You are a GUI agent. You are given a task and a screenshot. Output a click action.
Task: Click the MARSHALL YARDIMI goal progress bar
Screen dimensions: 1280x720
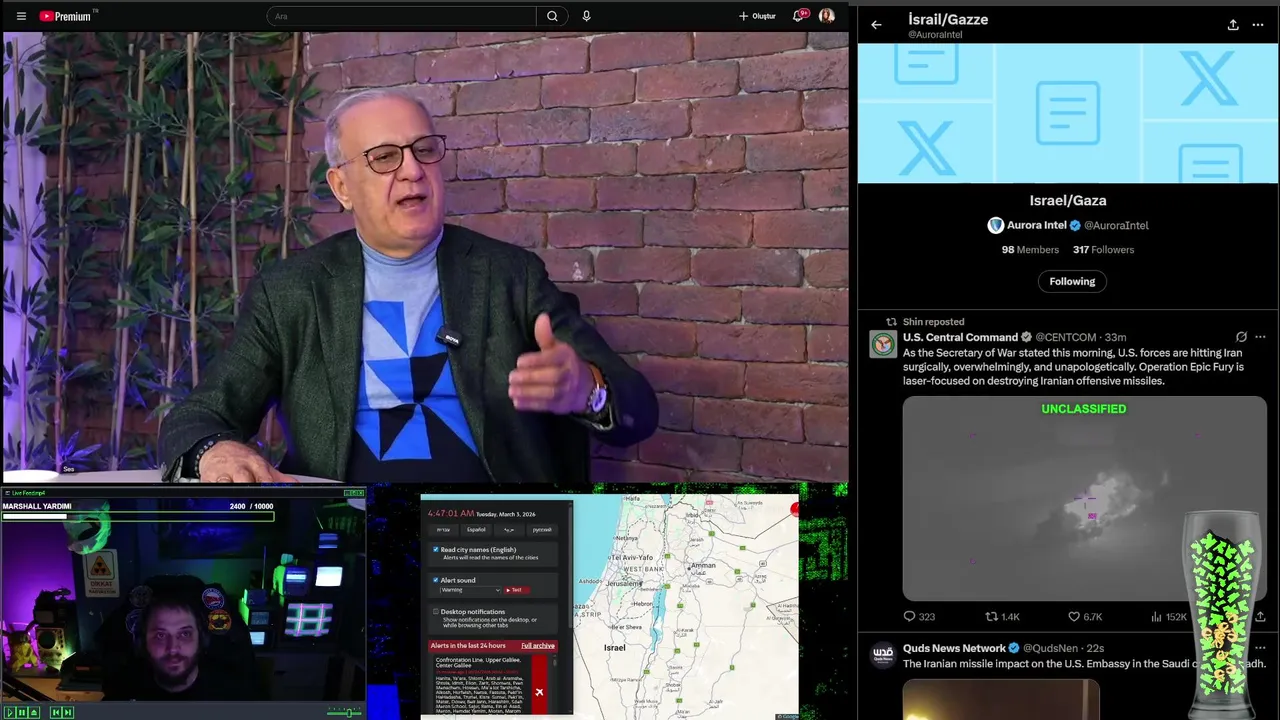click(138, 516)
